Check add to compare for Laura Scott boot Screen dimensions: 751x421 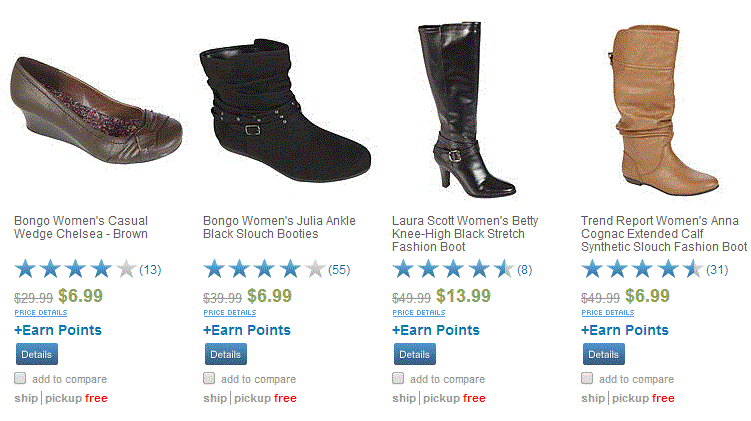coord(398,378)
